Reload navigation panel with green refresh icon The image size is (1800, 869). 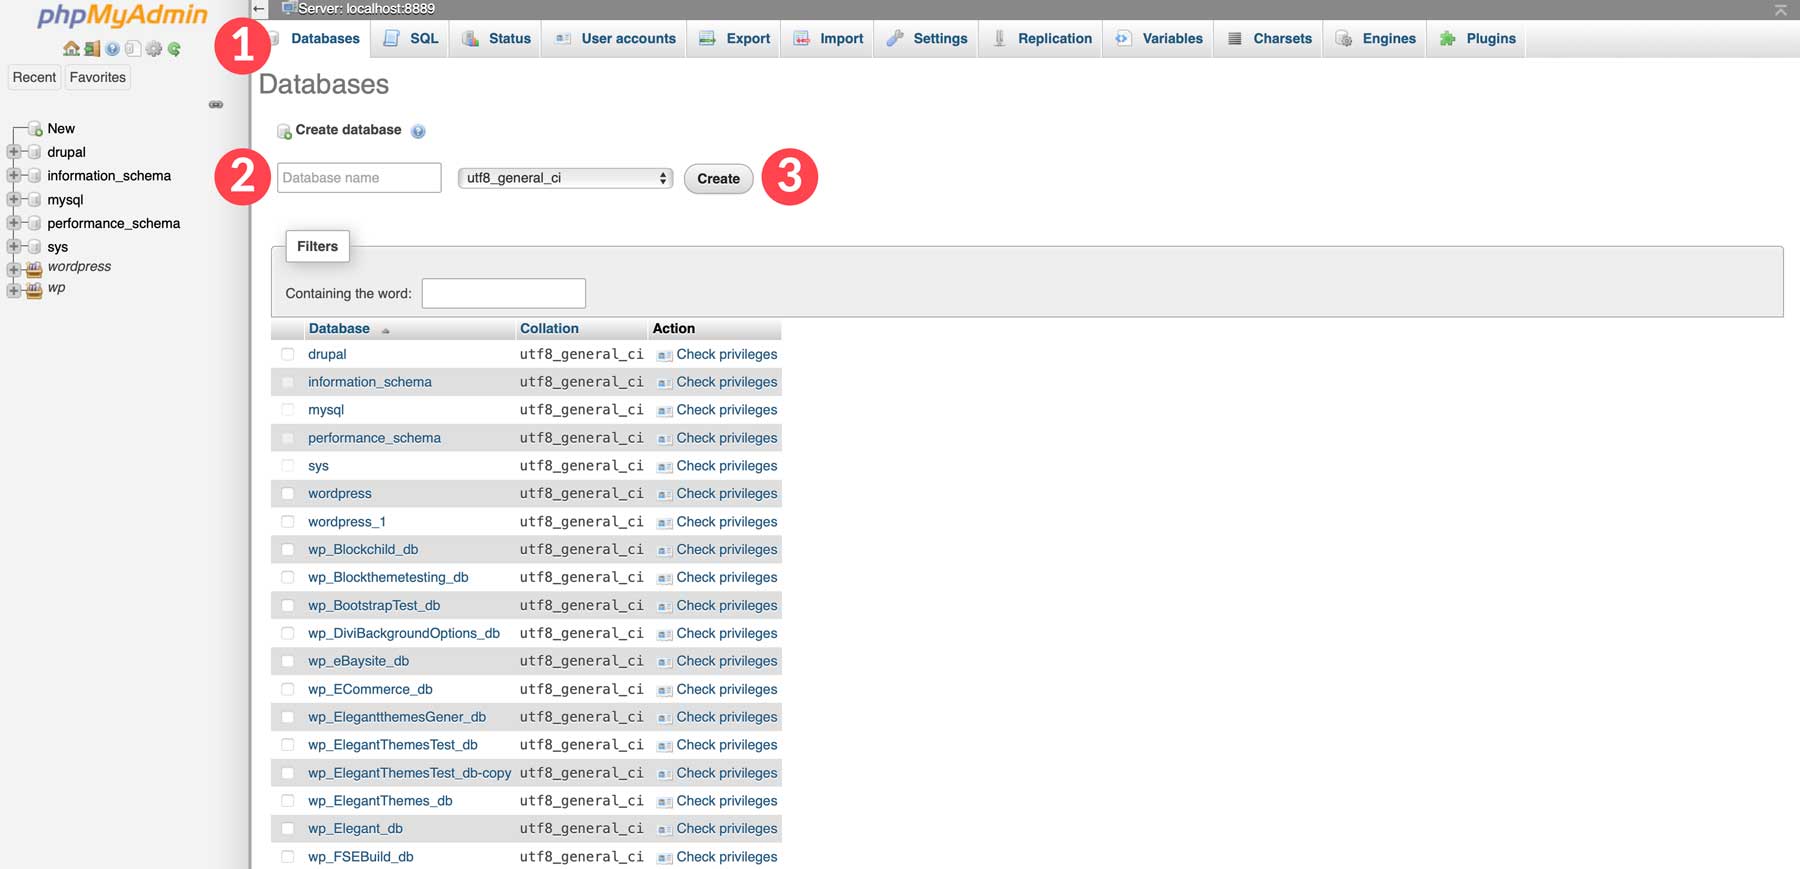point(174,49)
